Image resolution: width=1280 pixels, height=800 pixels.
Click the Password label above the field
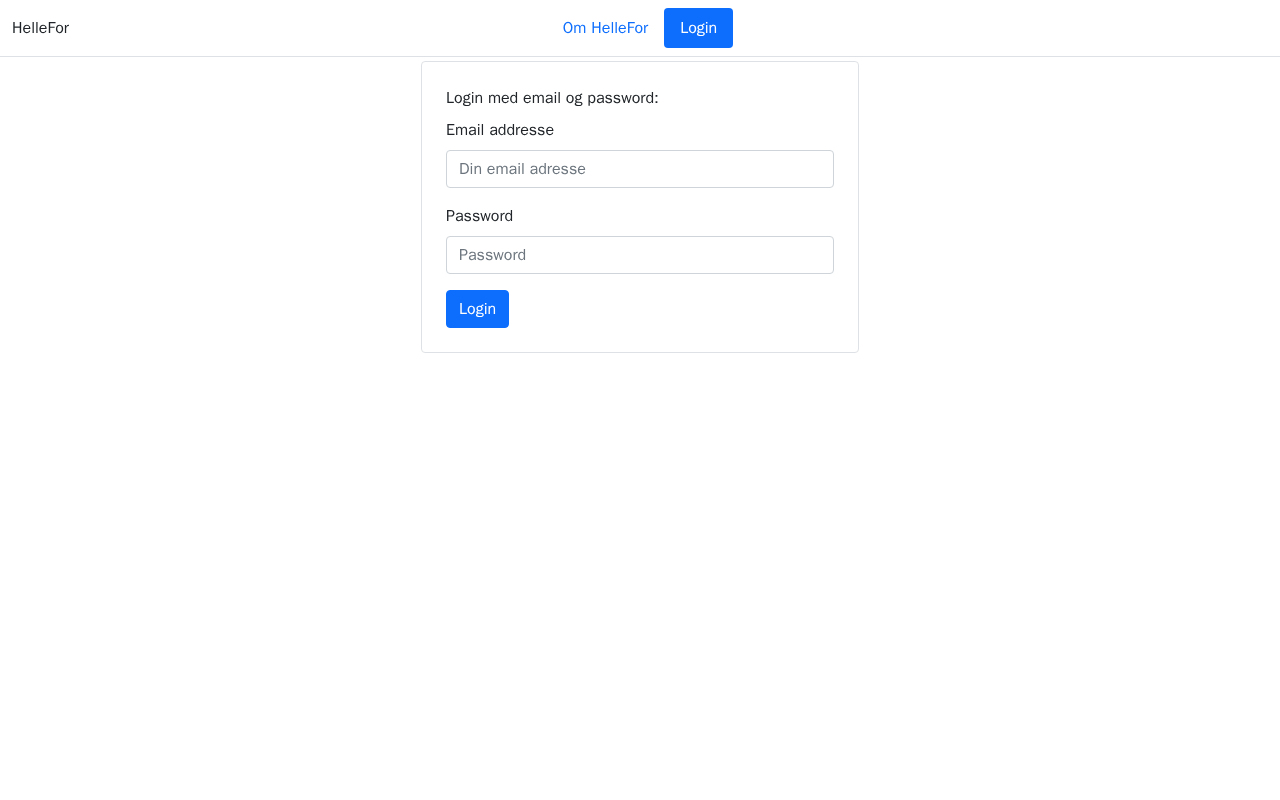tap(479, 216)
